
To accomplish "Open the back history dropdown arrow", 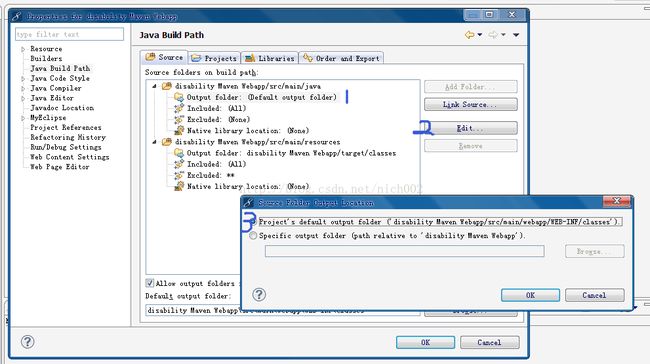I will click(x=480, y=35).
